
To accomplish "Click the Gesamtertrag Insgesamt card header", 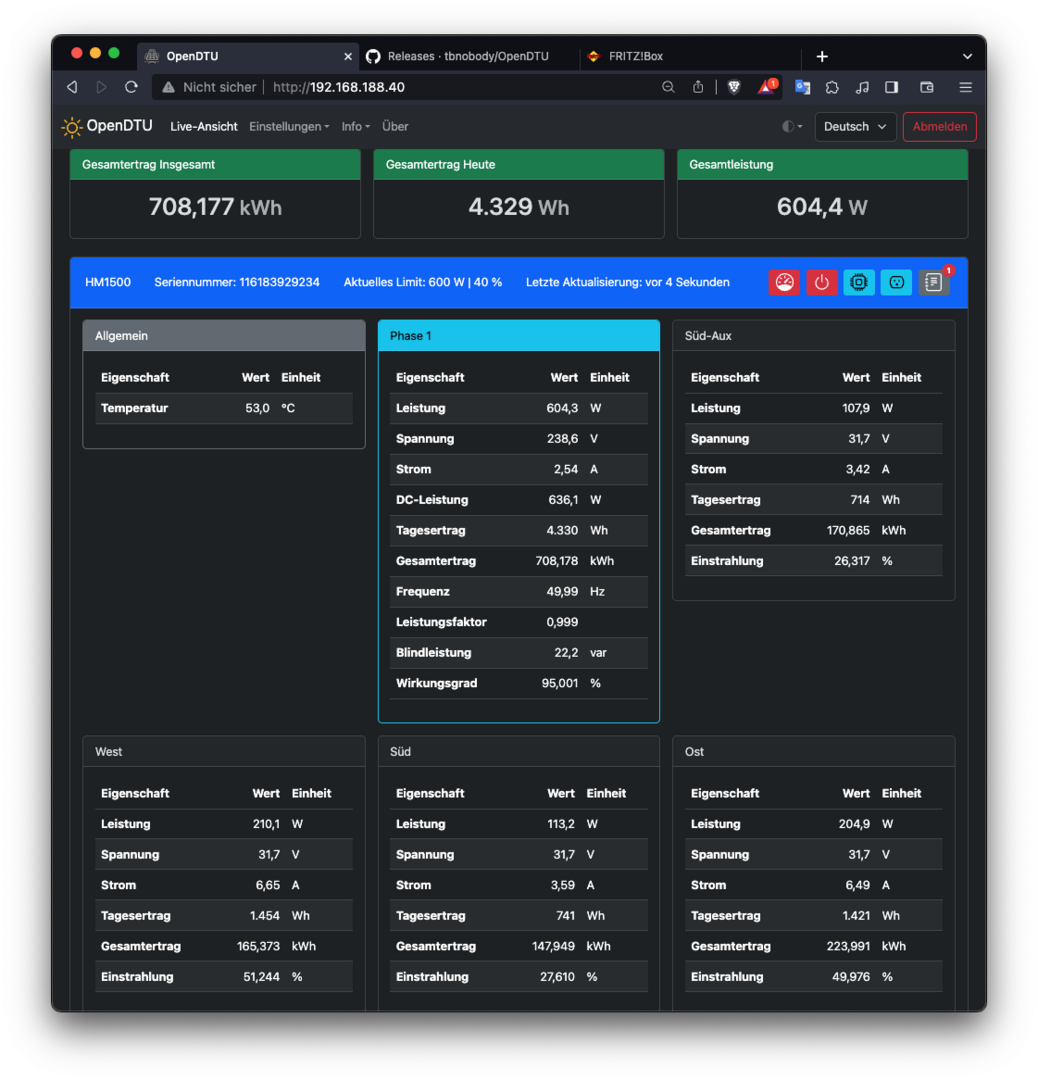I will click(215, 165).
